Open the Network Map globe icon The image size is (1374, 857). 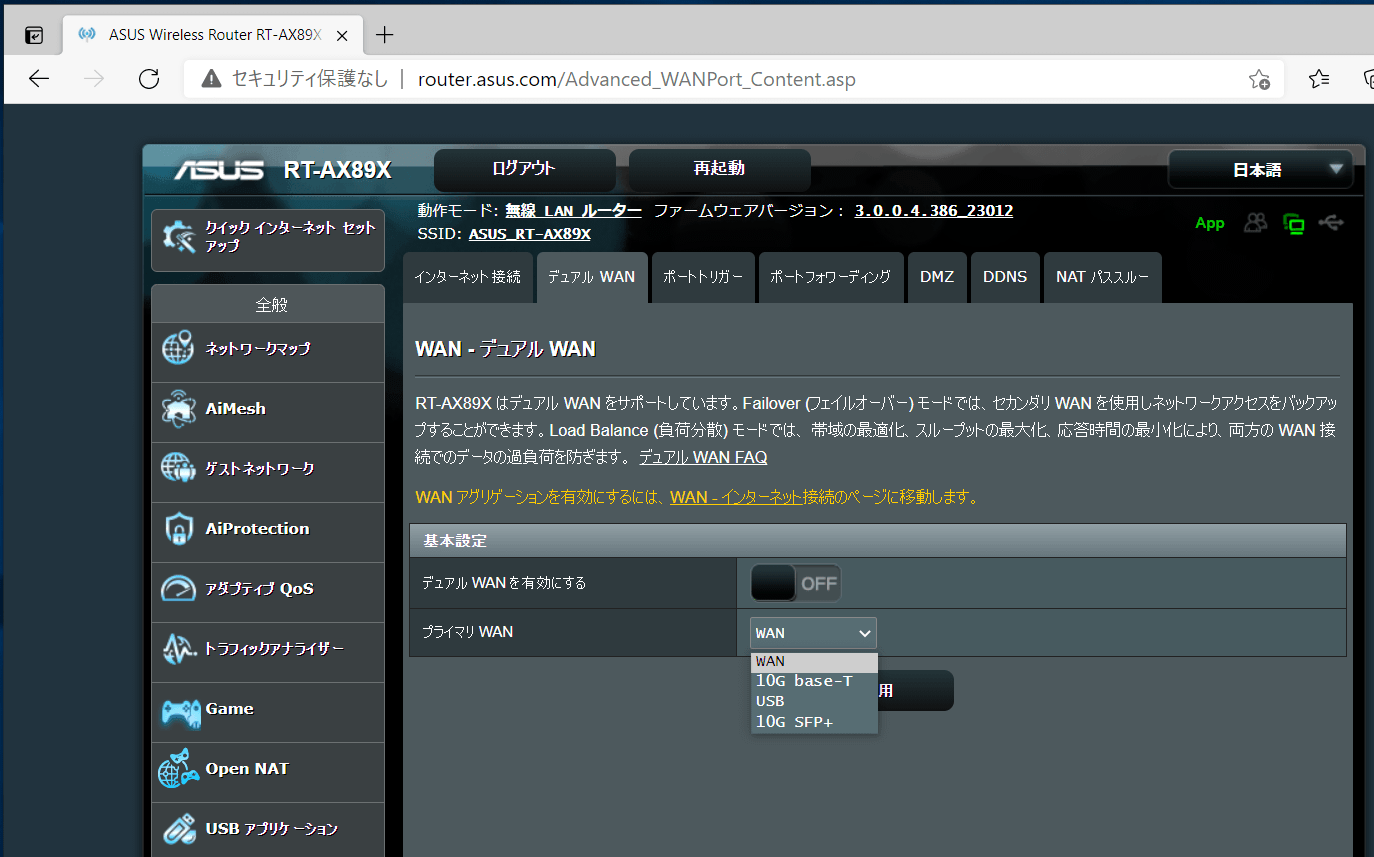(178, 349)
